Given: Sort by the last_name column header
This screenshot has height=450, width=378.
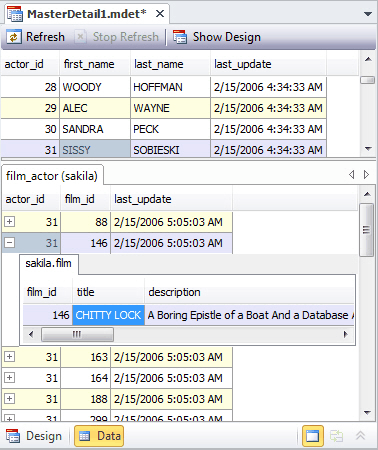Looking at the screenshot, I should pyautogui.click(x=170, y=64).
